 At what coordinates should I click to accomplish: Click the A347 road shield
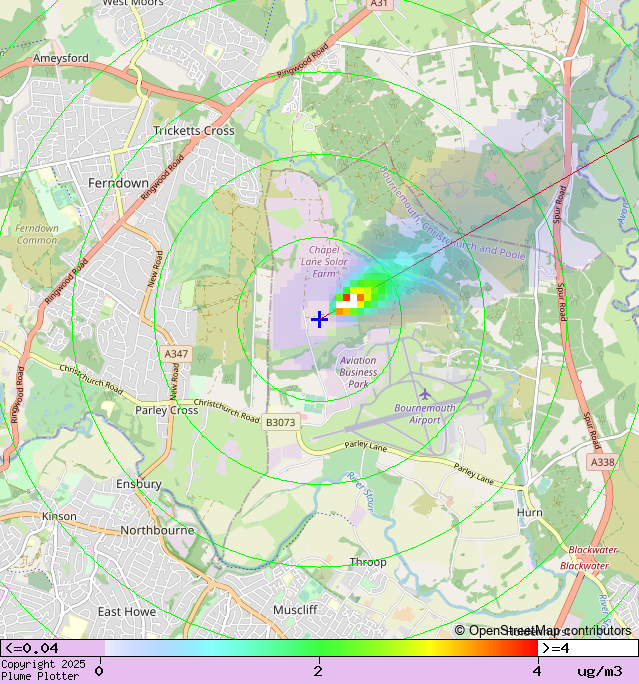176,354
